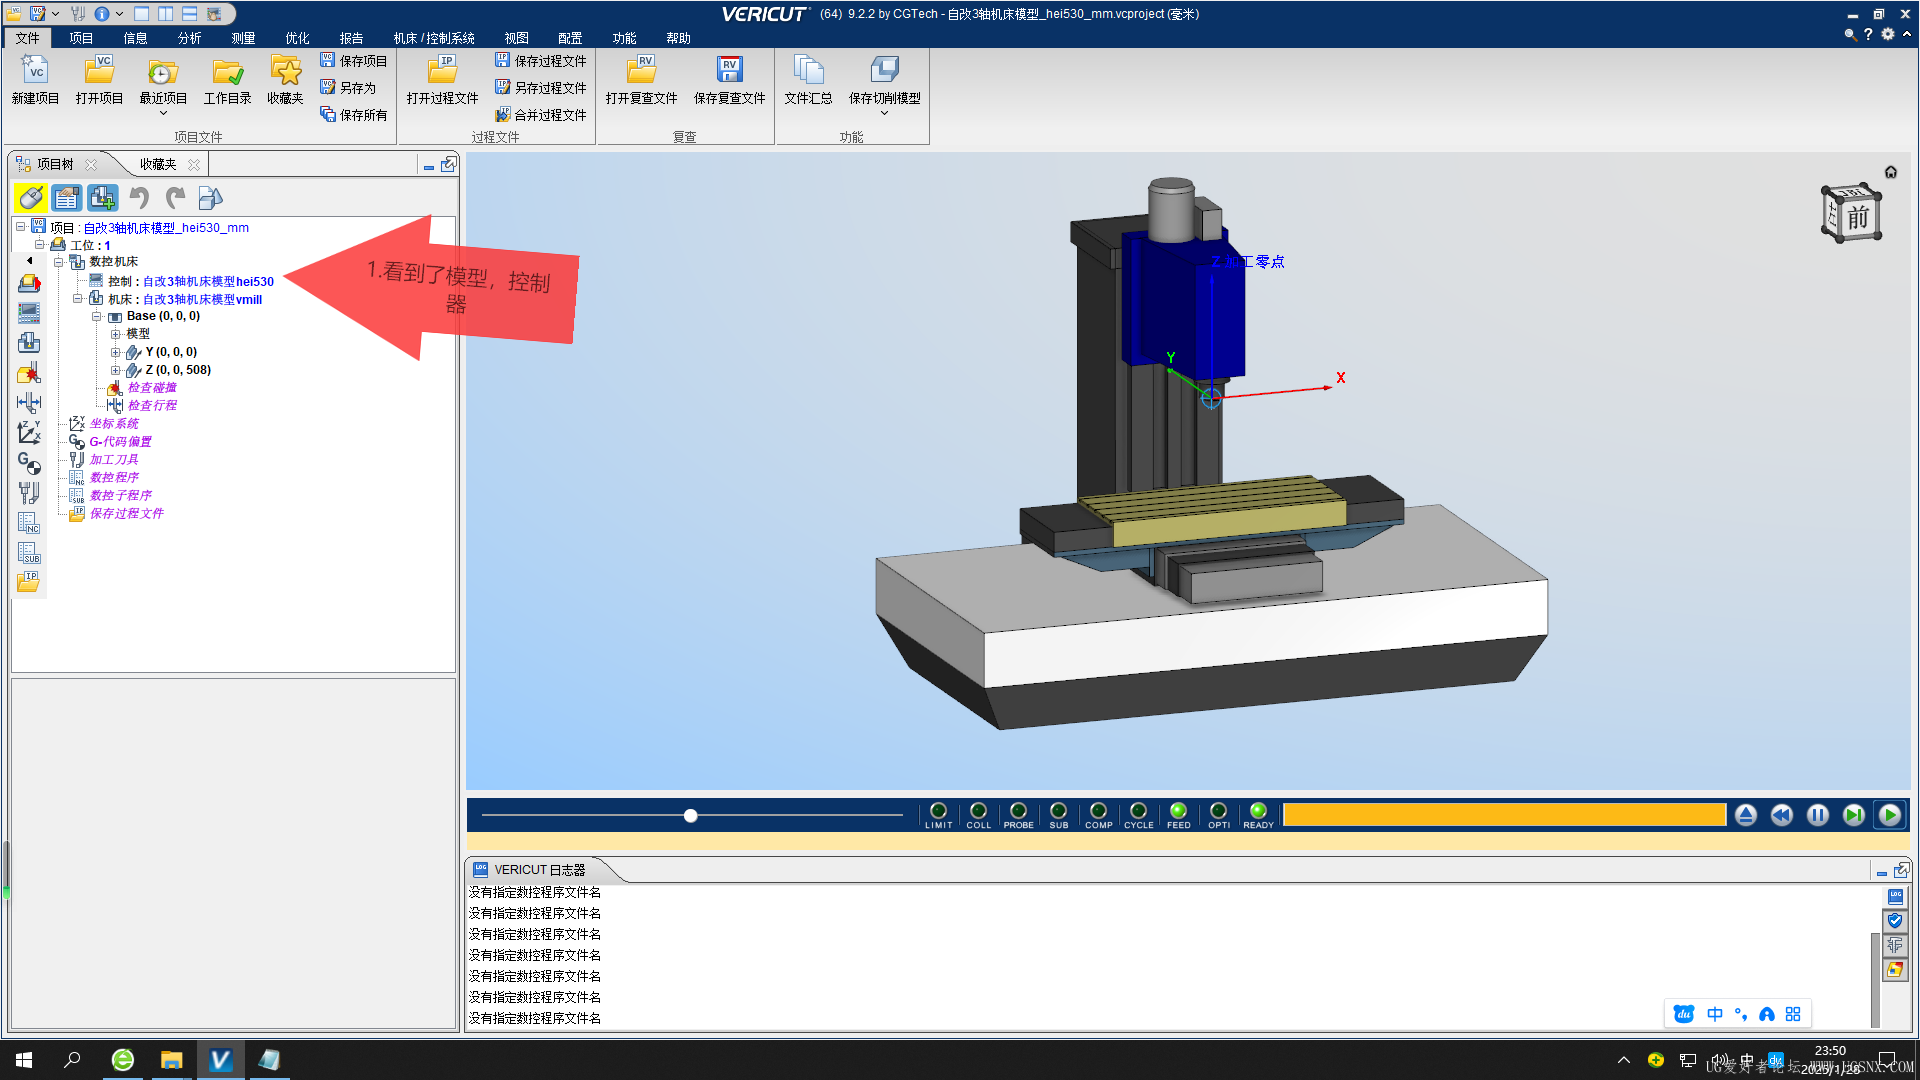
Task: Collapse the 项目 root tree node
Action: point(21,227)
